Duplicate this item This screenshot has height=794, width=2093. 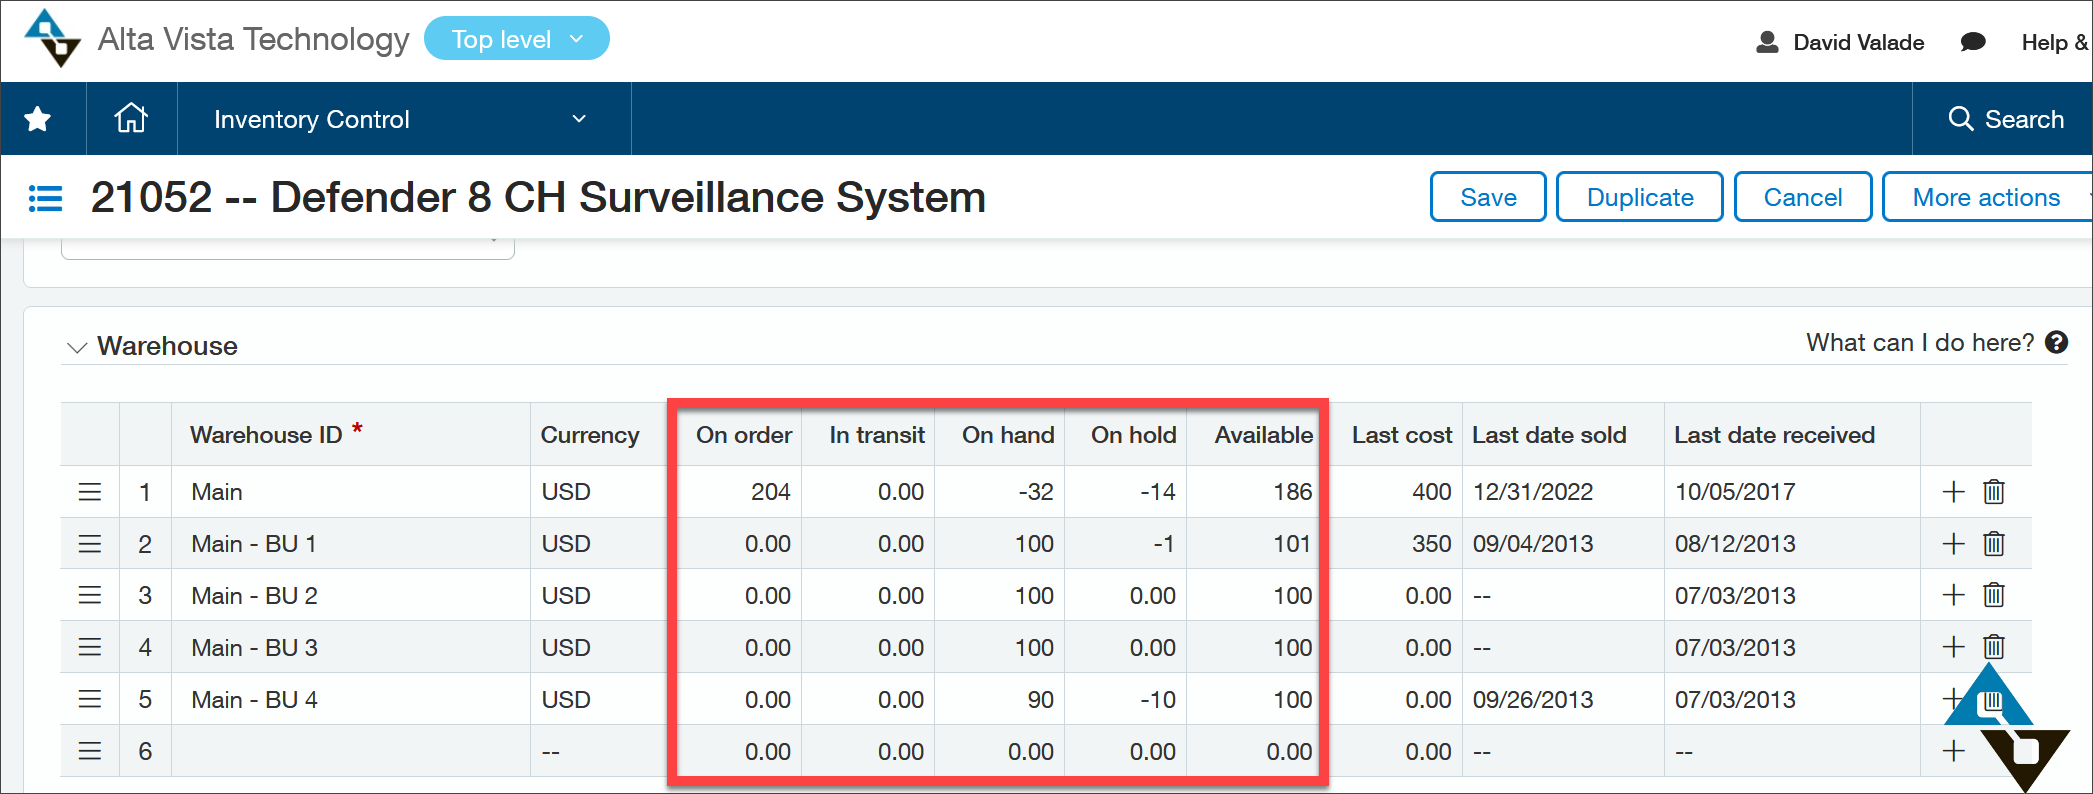[1640, 197]
